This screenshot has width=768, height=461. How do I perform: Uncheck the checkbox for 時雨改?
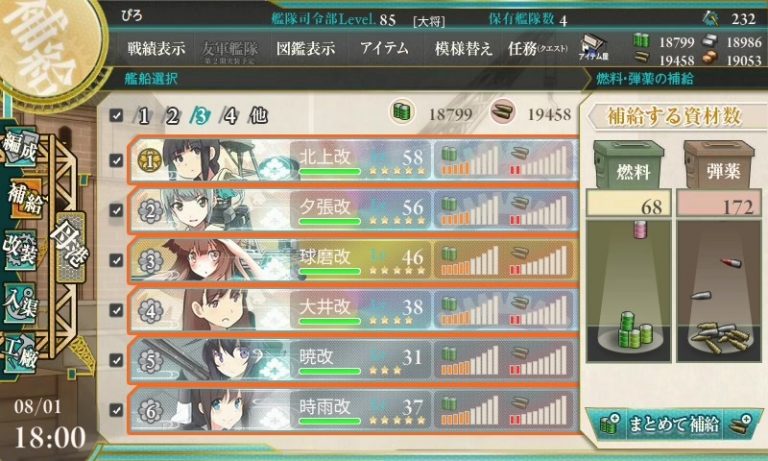coord(116,410)
